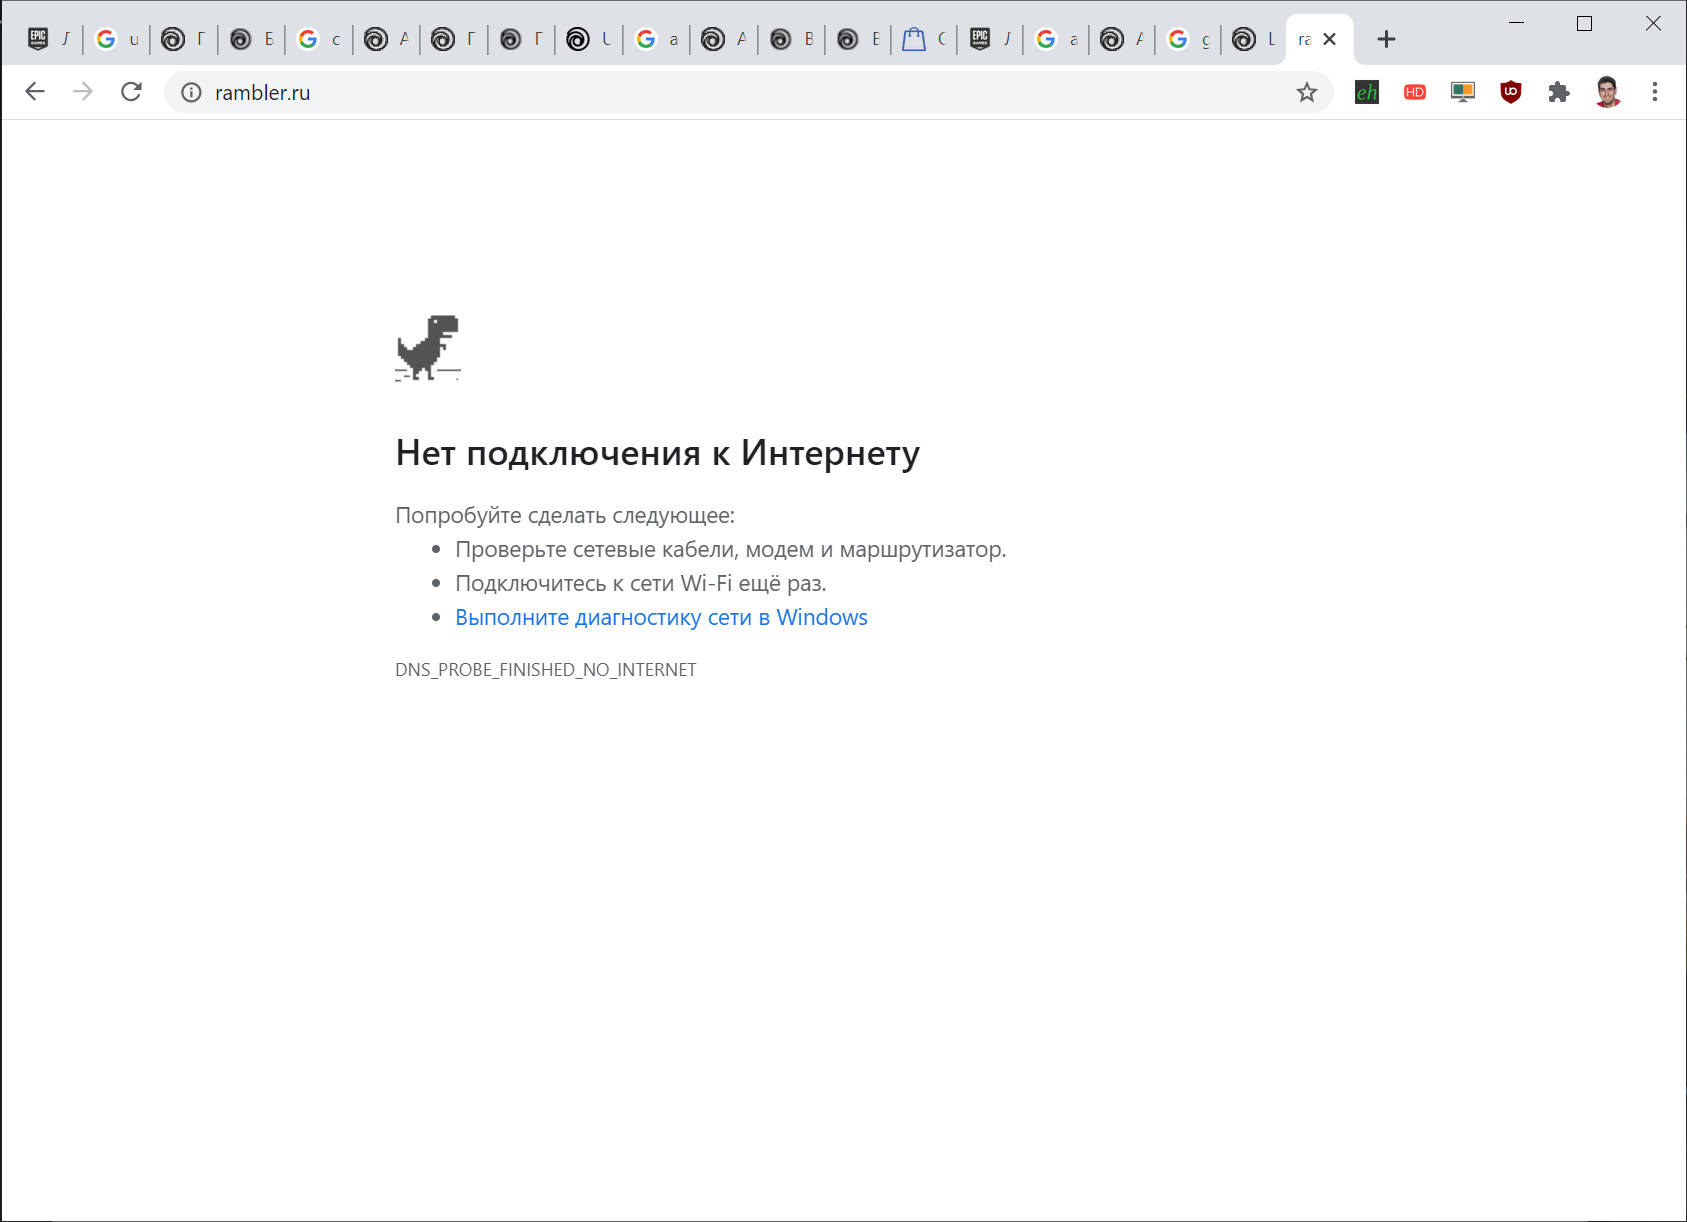Viewport: 1687px width, 1222px height.
Task: Open the red HD extension
Action: tap(1414, 92)
